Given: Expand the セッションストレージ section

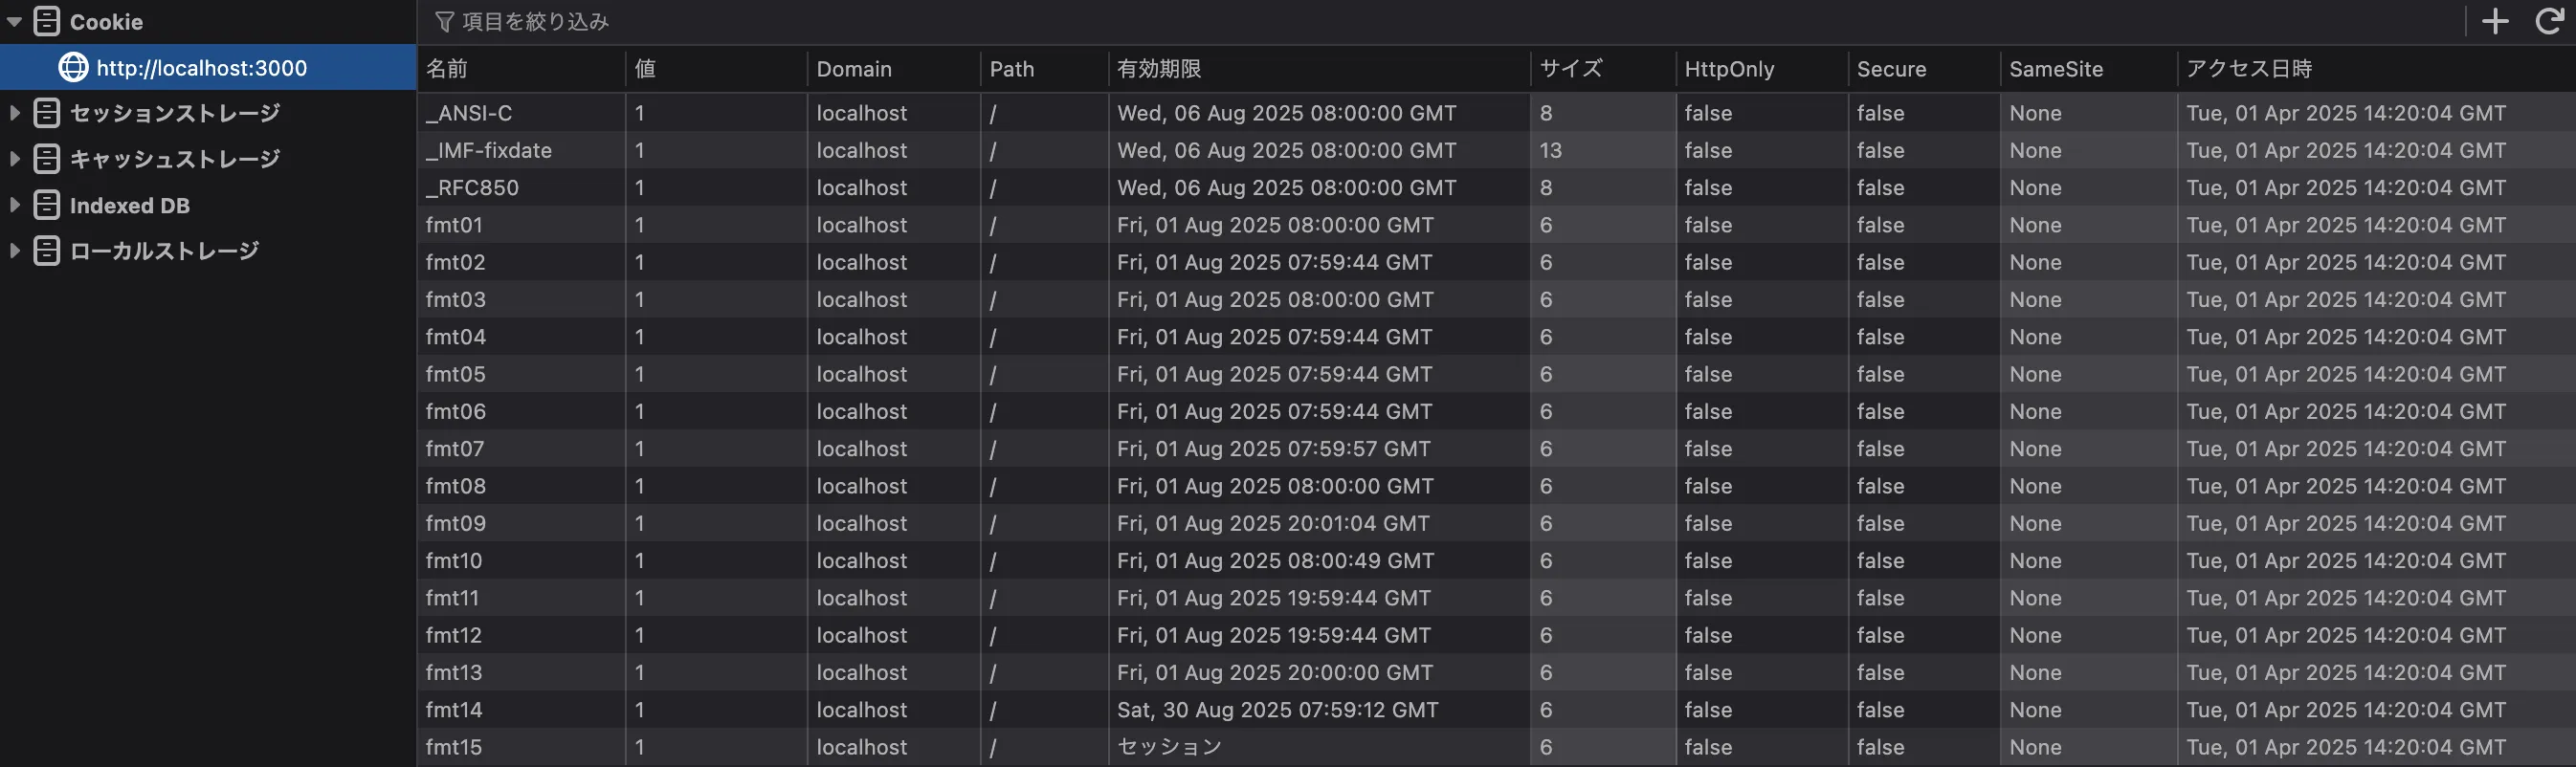Looking at the screenshot, I should pos(15,113).
